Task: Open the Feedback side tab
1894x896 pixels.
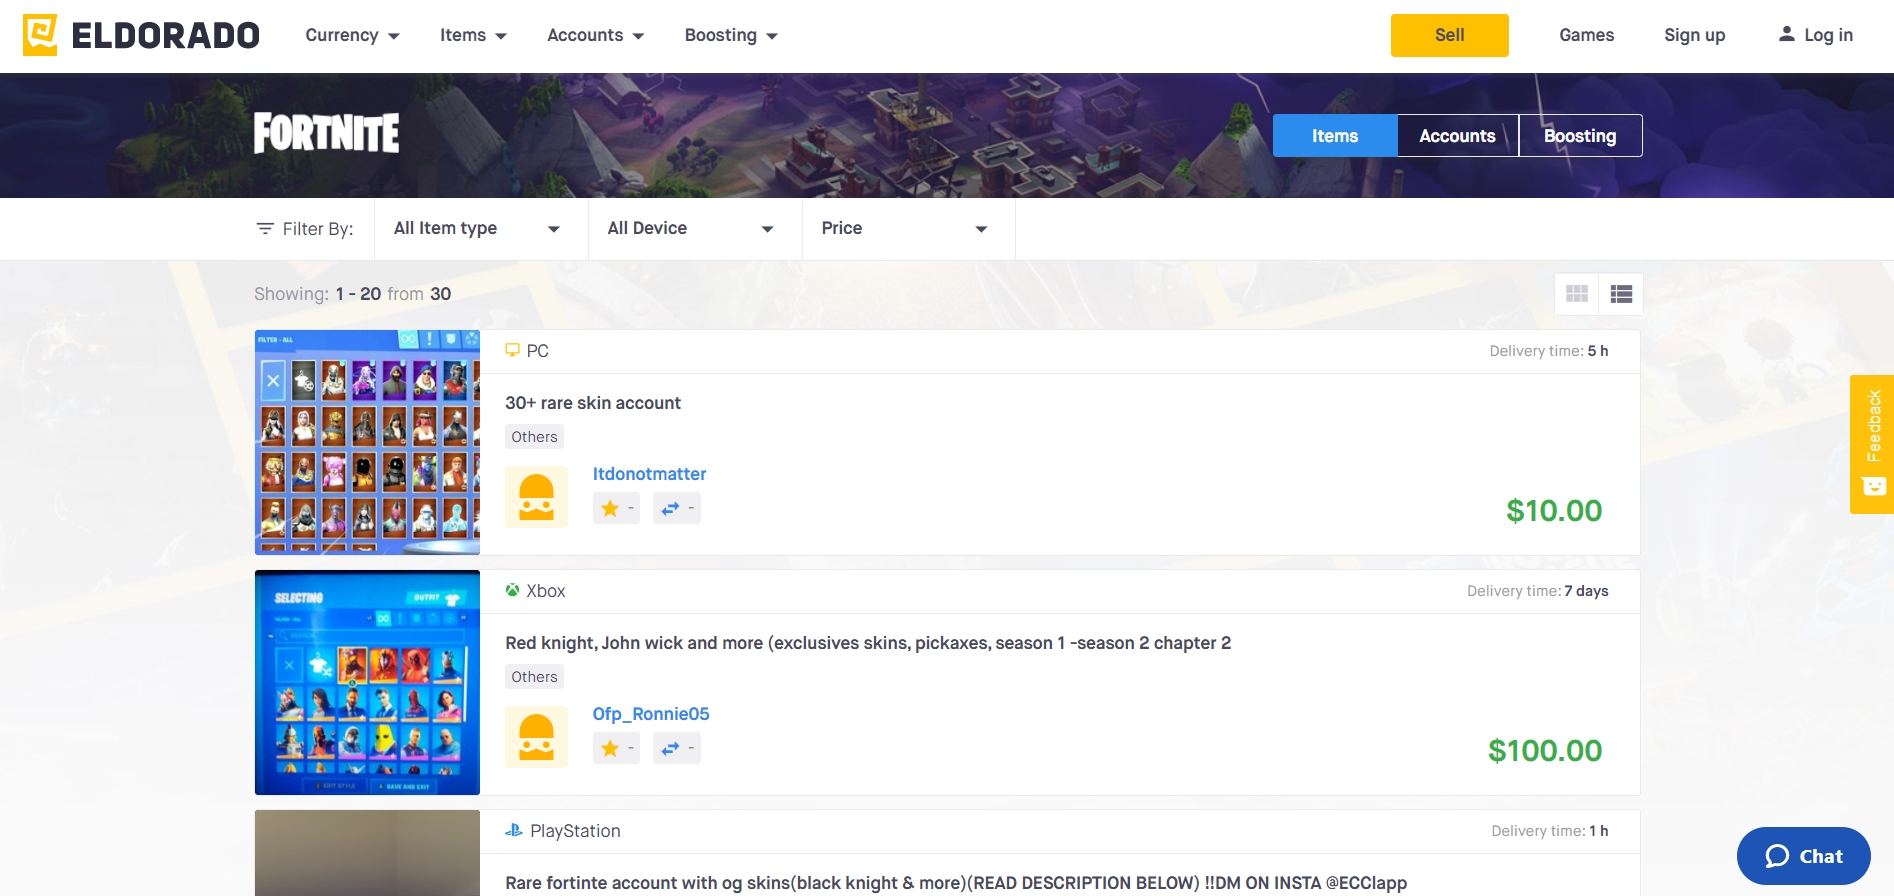Action: [x=1872, y=444]
